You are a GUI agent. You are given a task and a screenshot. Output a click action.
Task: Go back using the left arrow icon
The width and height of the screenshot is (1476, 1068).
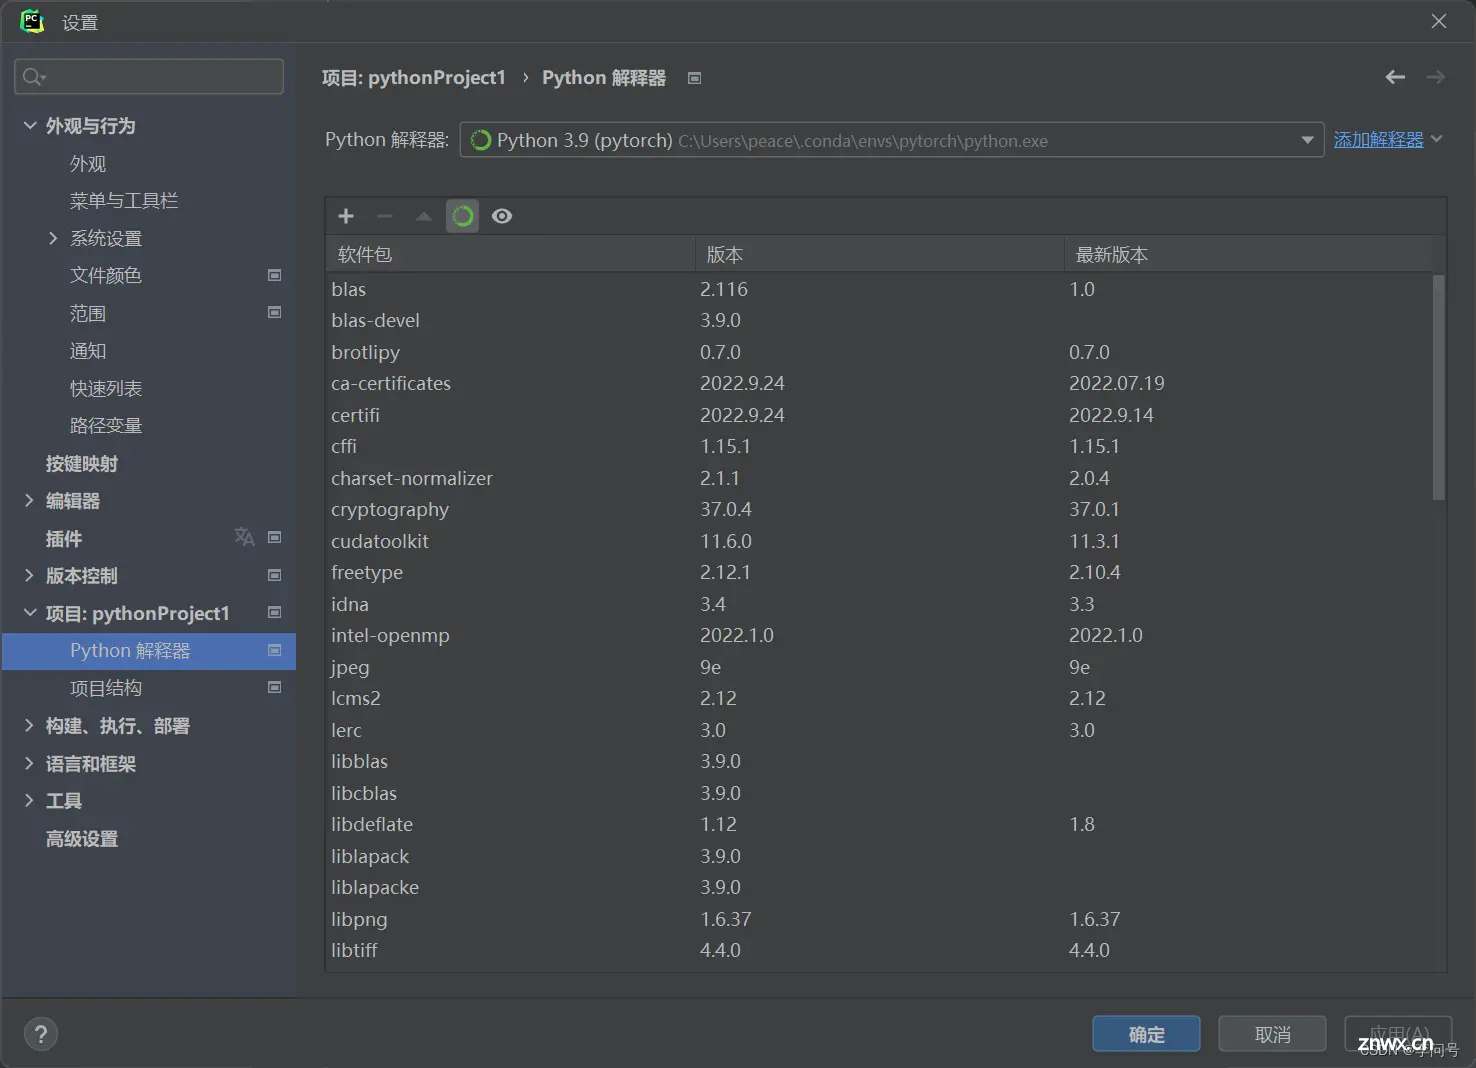pyautogui.click(x=1395, y=77)
